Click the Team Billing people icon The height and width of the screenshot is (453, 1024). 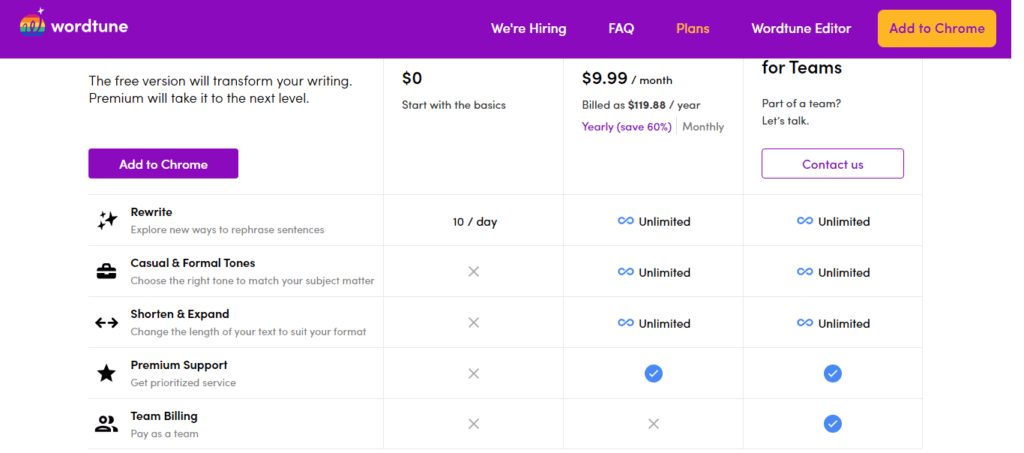[x=106, y=424]
